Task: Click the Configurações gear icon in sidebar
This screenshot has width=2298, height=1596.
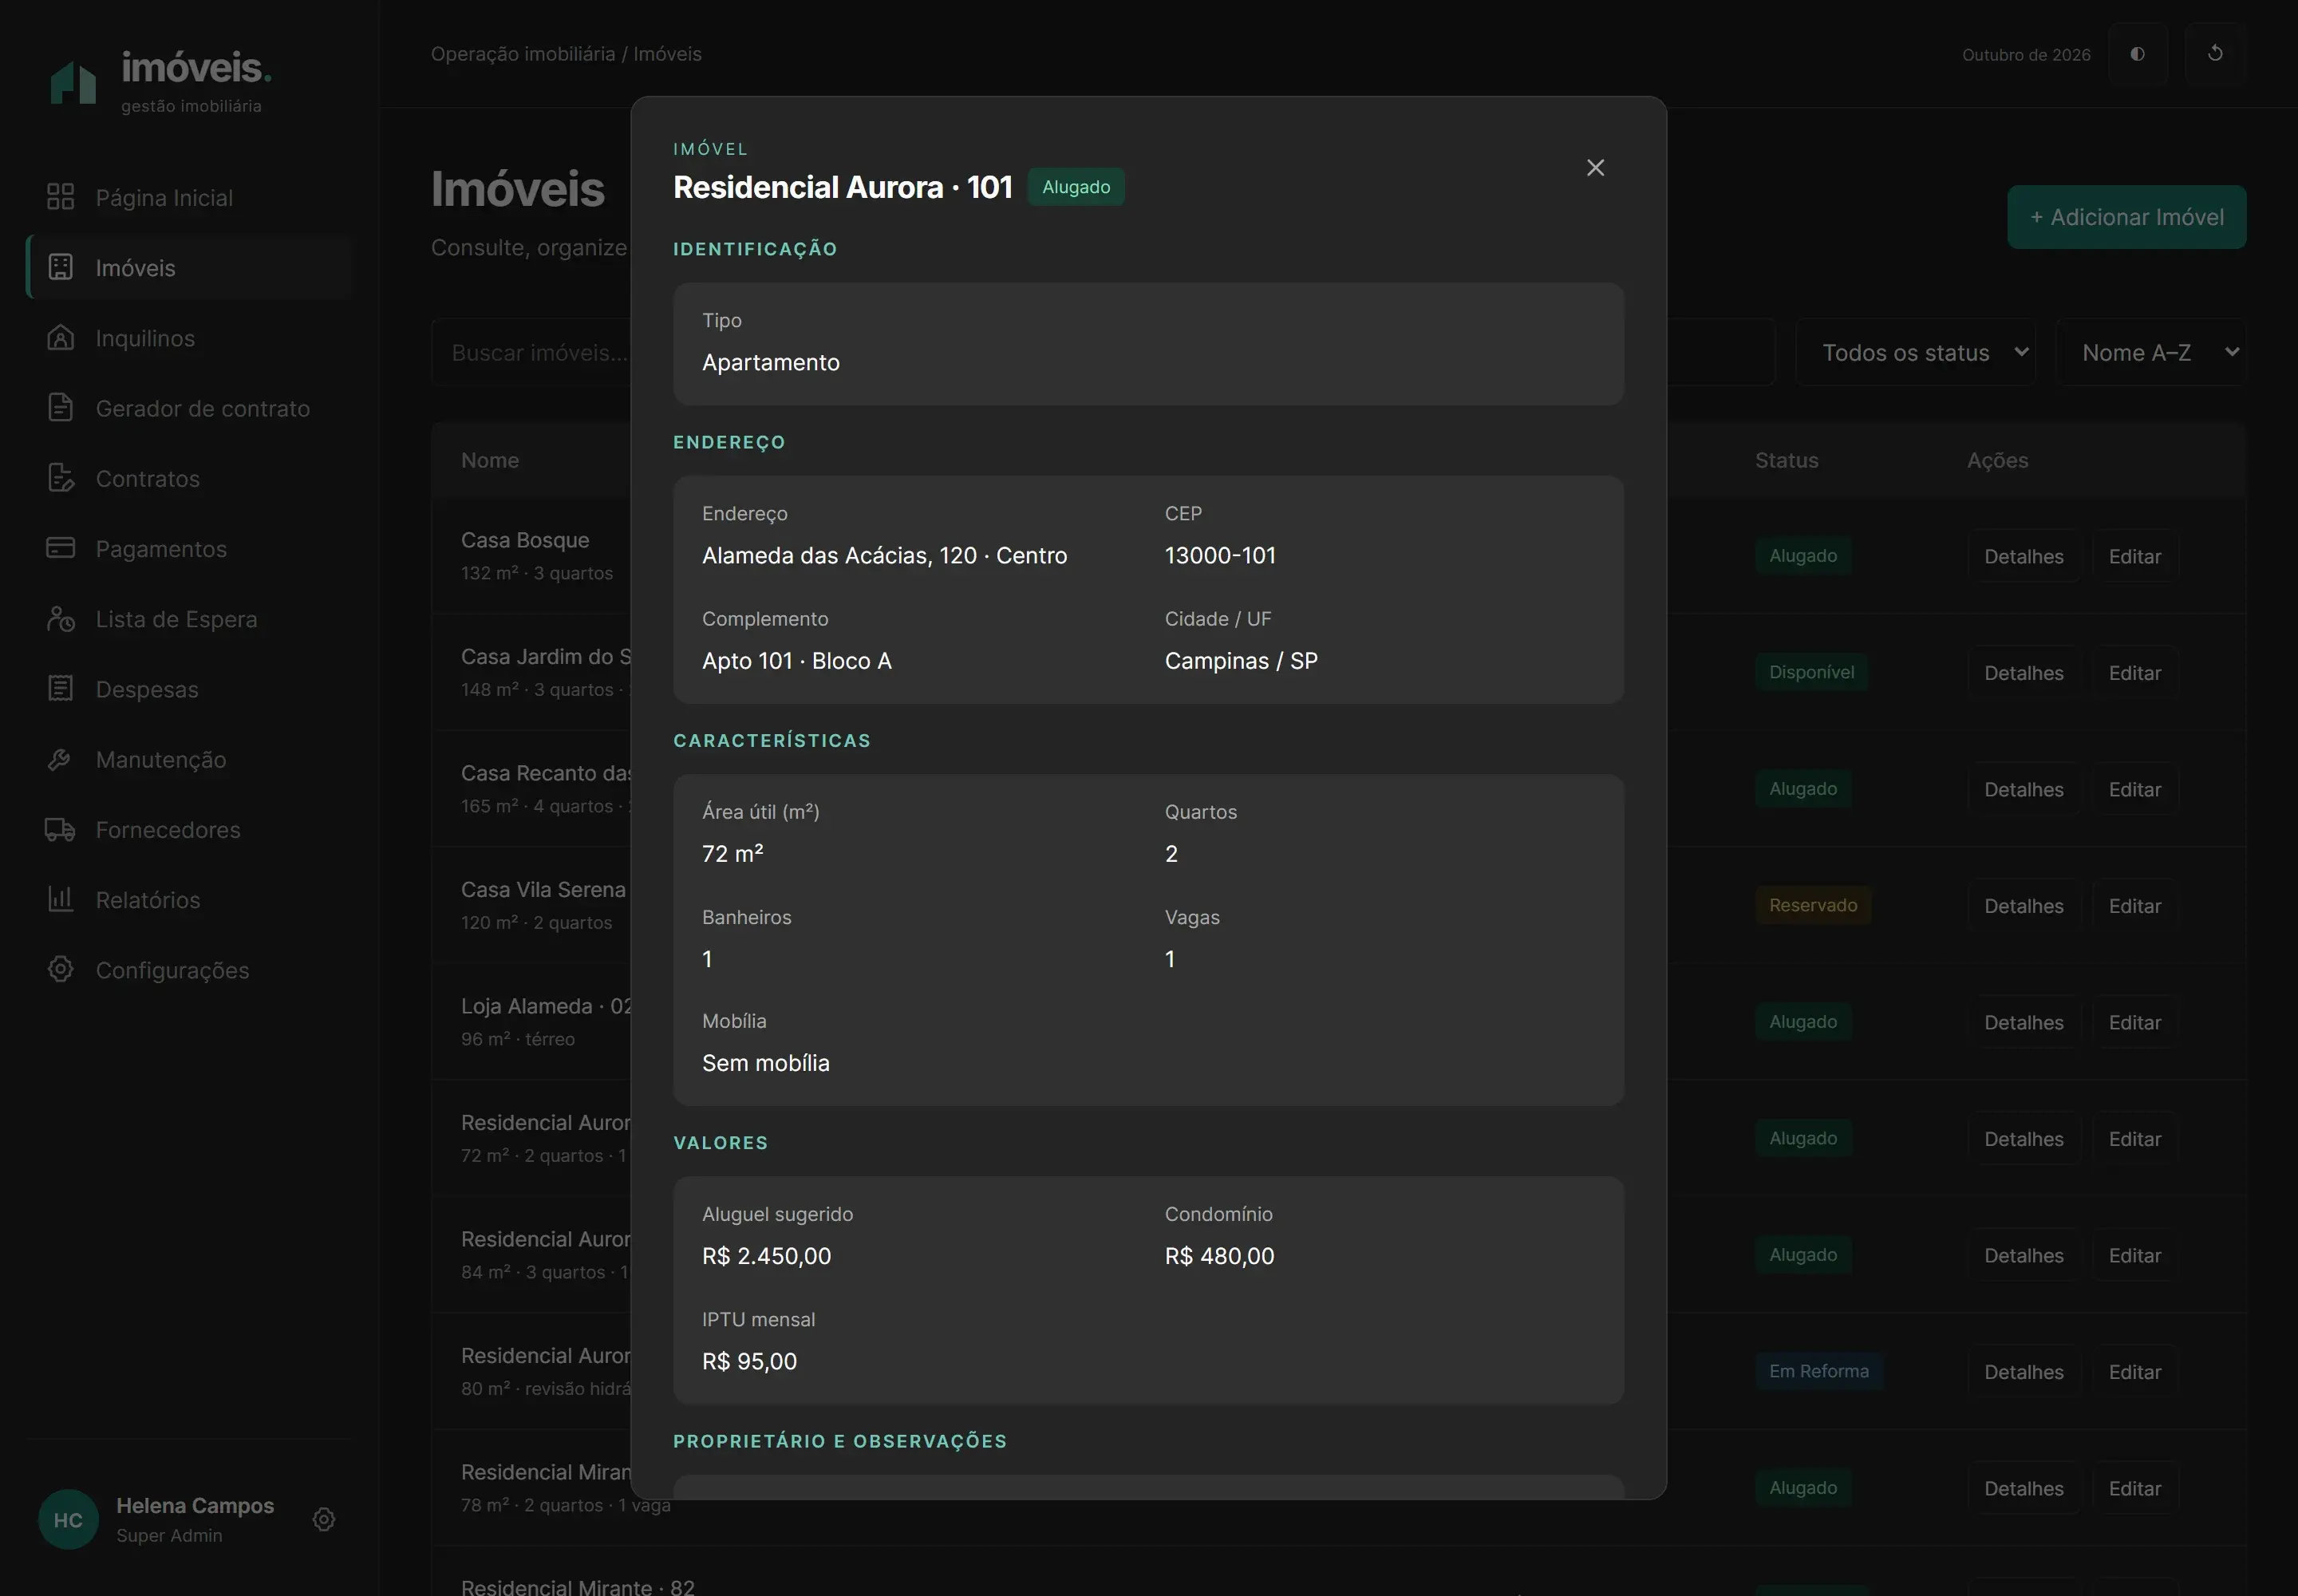Action: [x=61, y=970]
